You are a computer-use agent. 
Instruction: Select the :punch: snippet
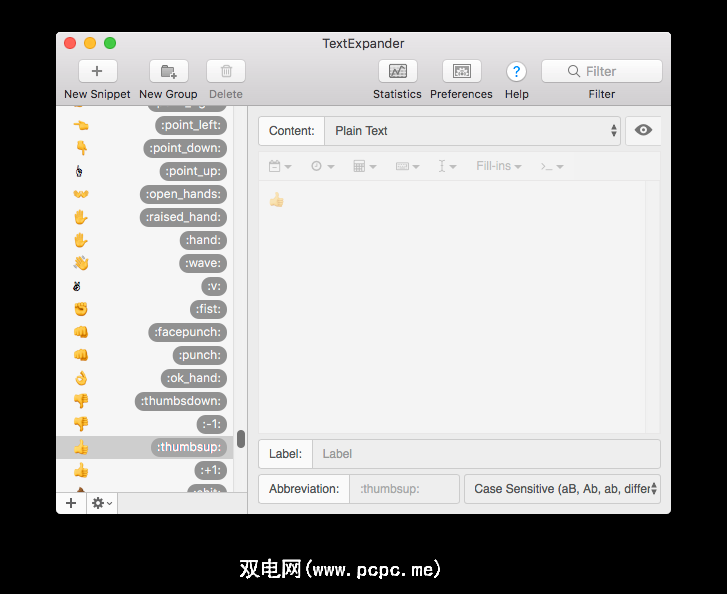click(145, 355)
